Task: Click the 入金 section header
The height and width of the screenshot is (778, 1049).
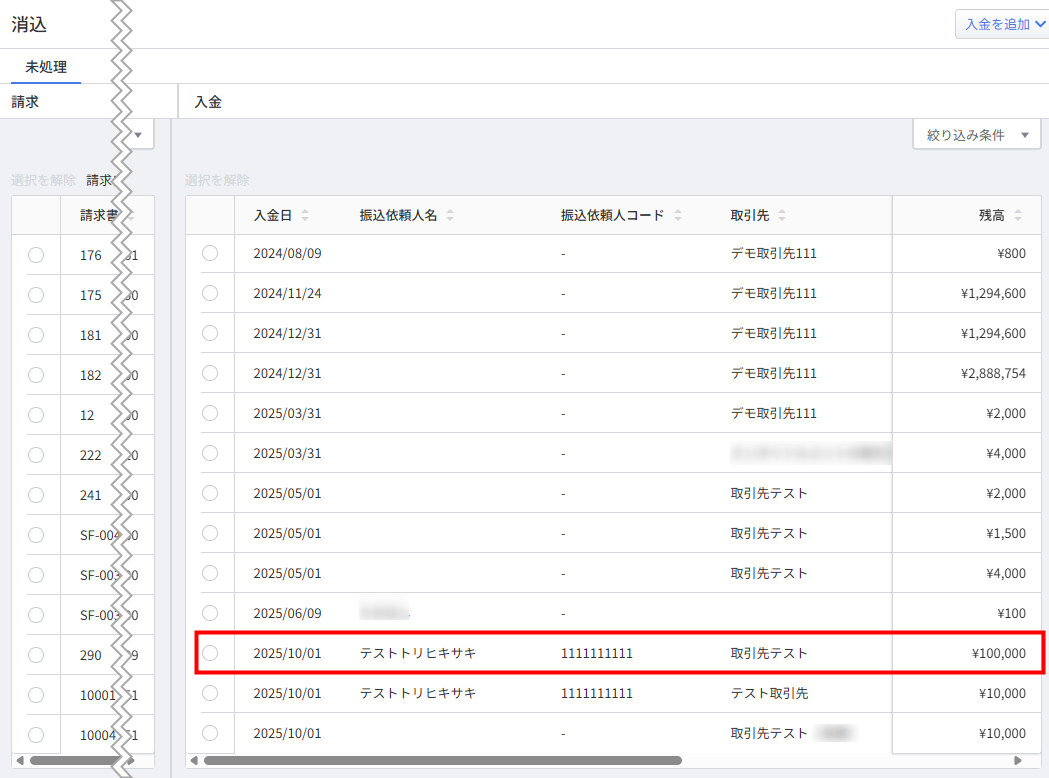Action: click(208, 102)
